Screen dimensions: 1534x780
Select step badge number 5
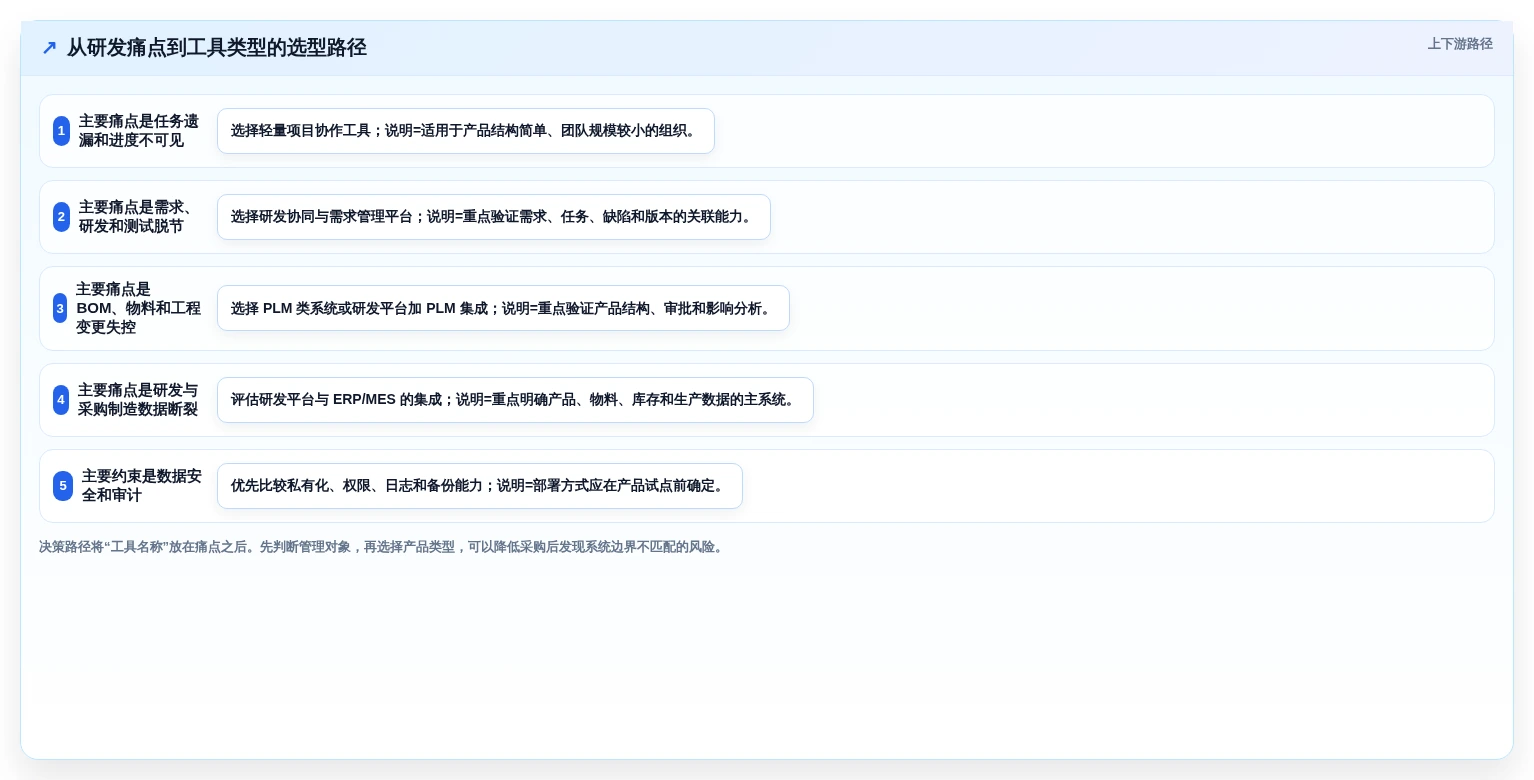pos(63,486)
